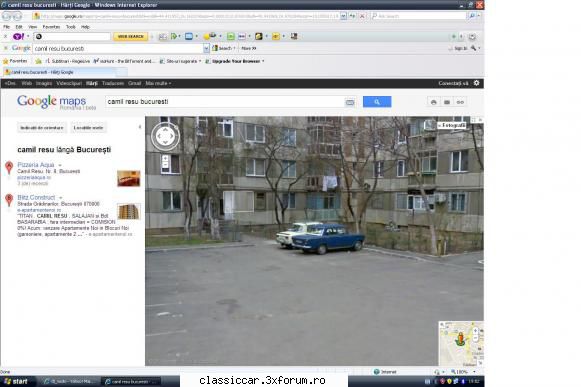Close the Street View panel with its X
Screen dimensions: 581x387
point(480,120)
